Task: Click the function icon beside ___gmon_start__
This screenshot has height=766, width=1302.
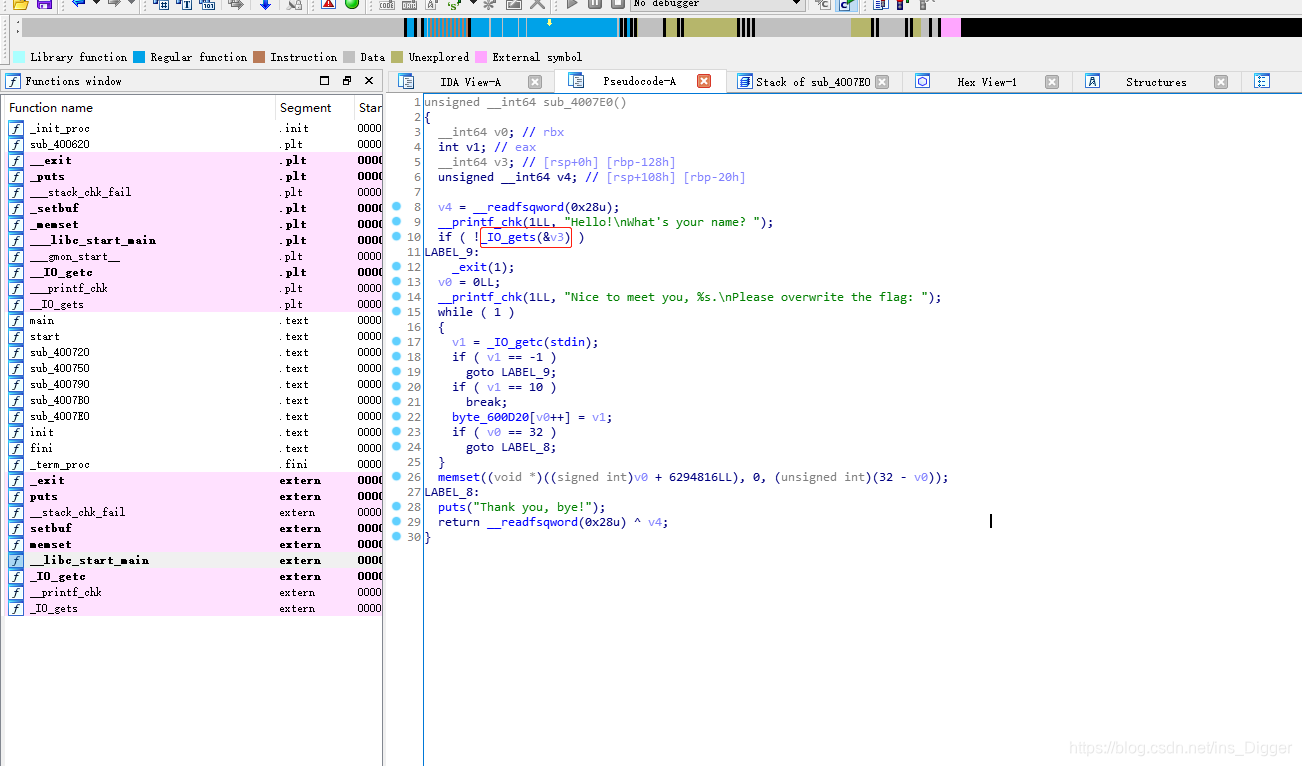Action: (15, 256)
